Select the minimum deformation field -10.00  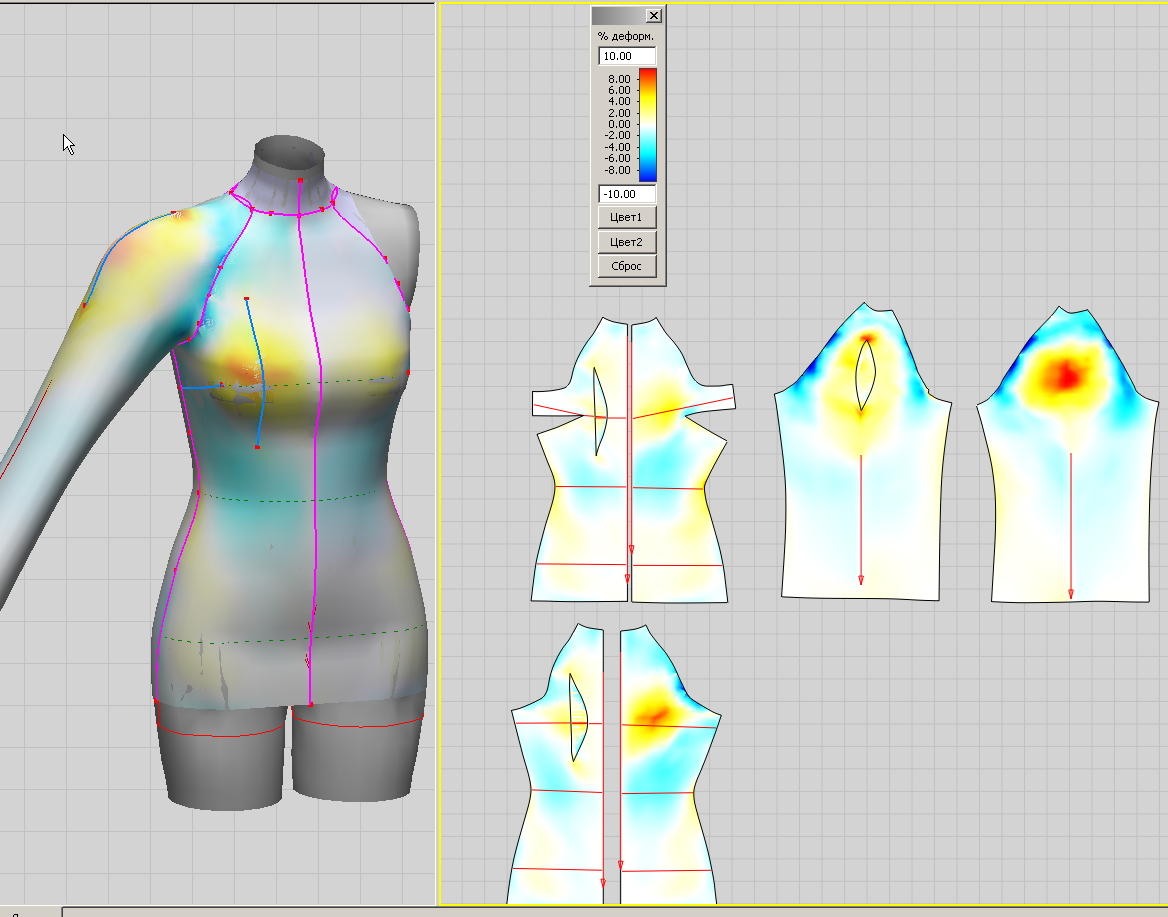tap(626, 194)
